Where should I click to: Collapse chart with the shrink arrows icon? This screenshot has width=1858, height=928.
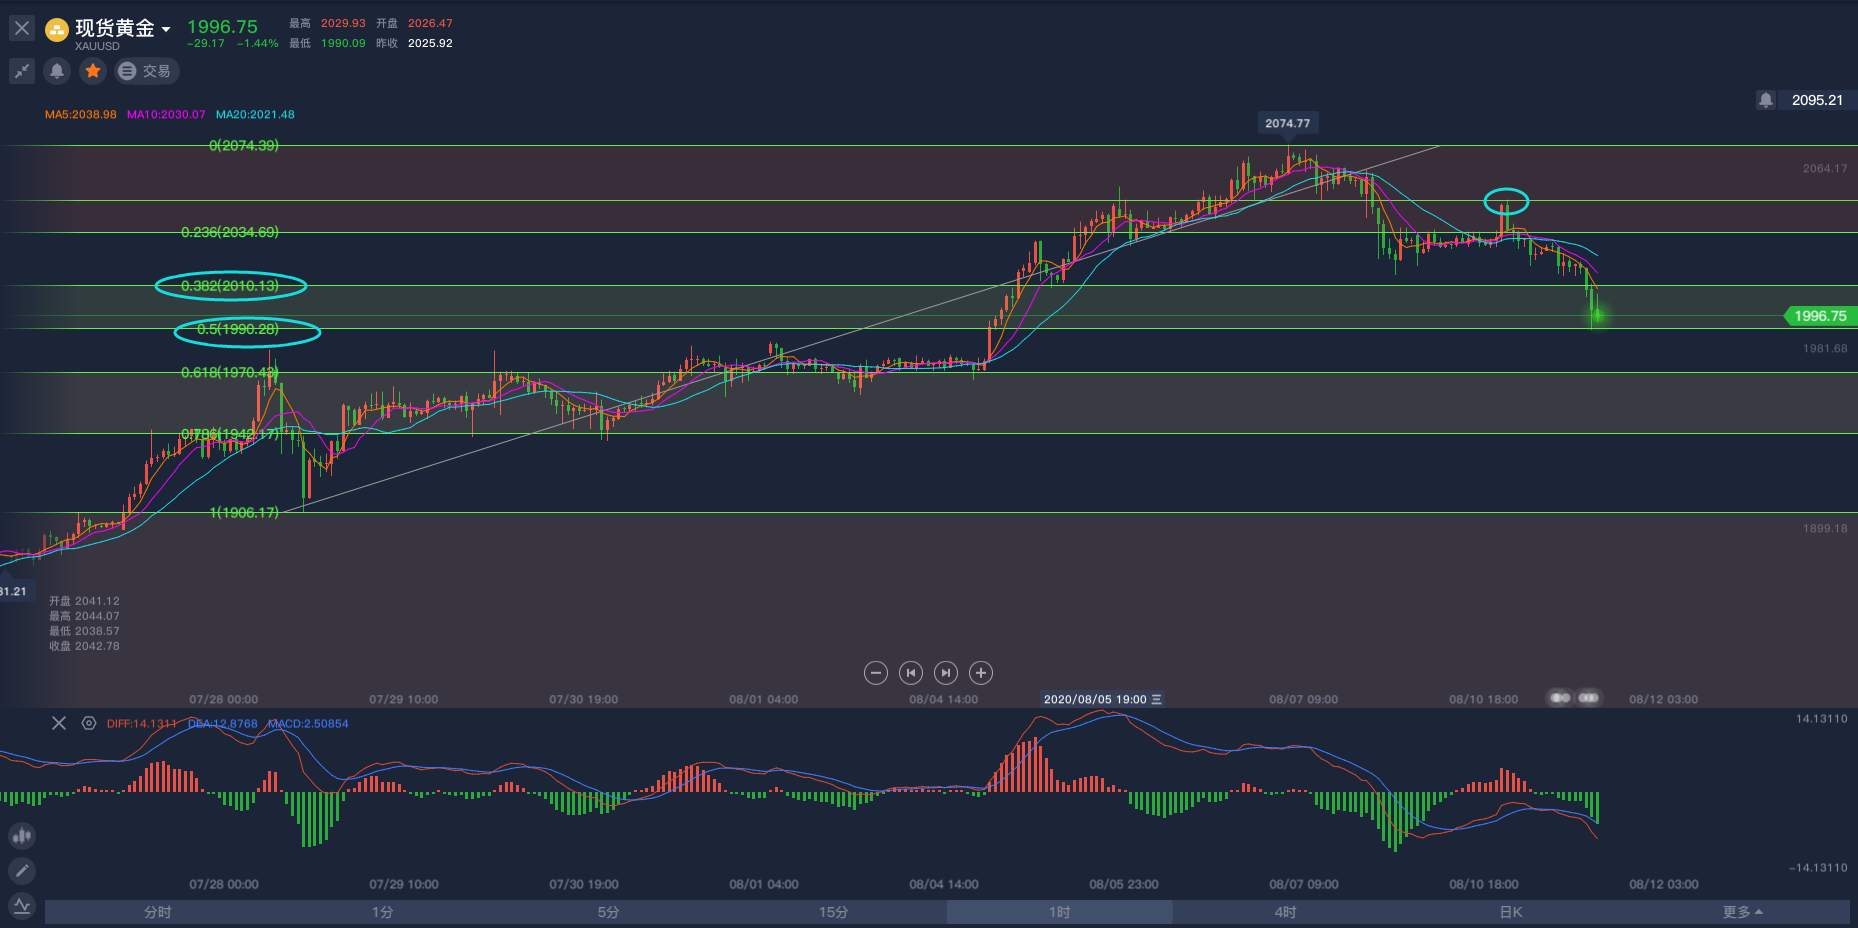pyautogui.click(x=21, y=71)
